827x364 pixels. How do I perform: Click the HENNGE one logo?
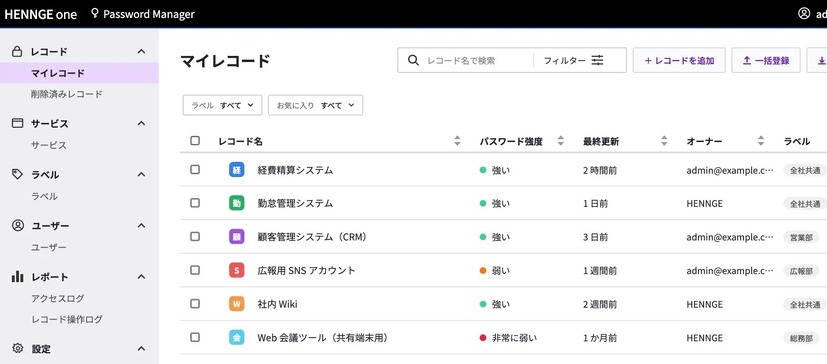tap(41, 14)
